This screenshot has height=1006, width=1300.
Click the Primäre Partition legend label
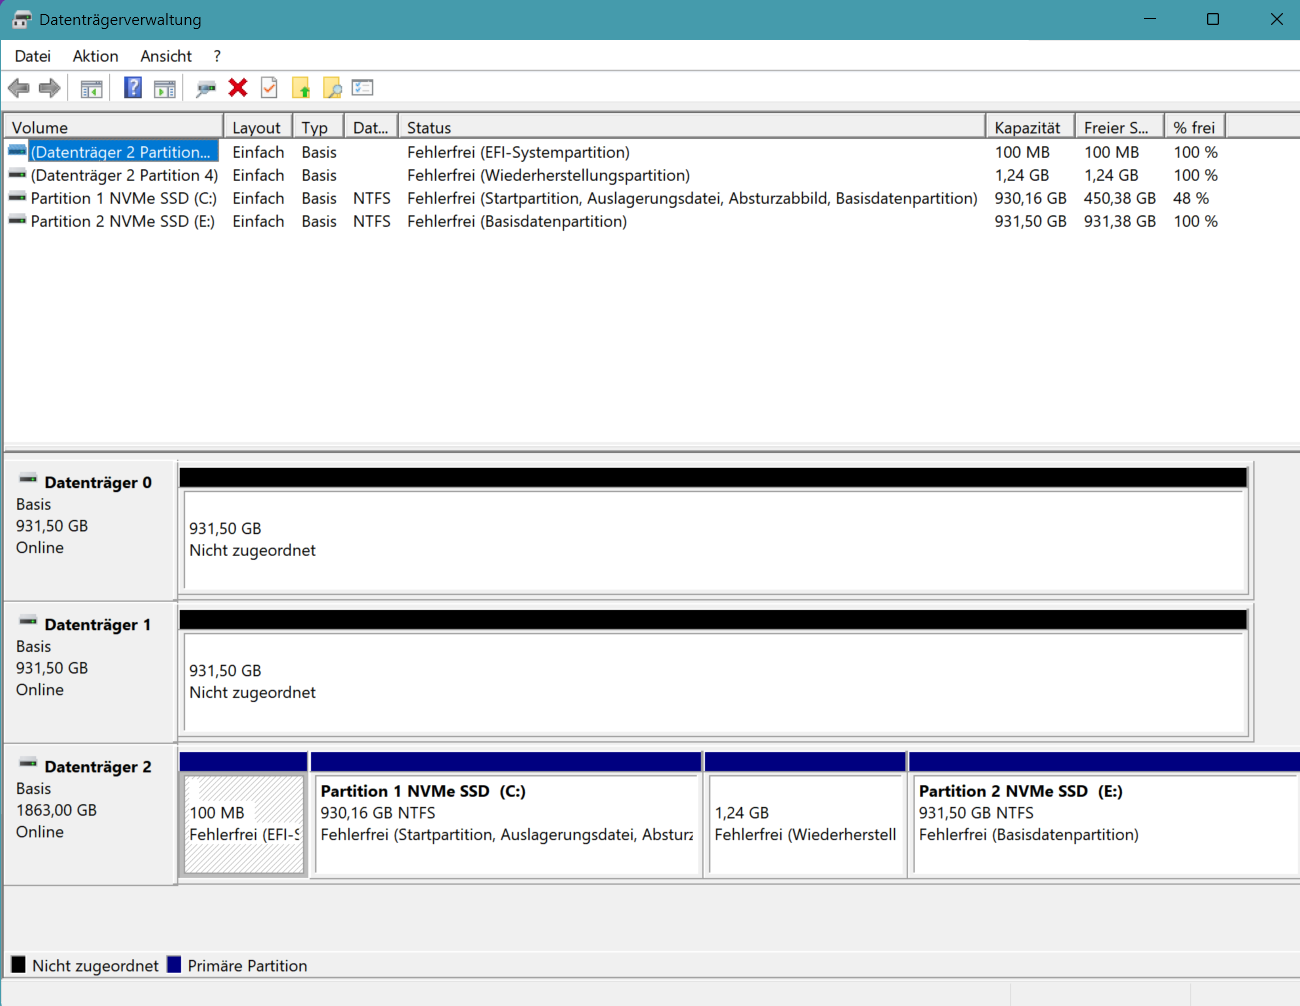point(247,965)
